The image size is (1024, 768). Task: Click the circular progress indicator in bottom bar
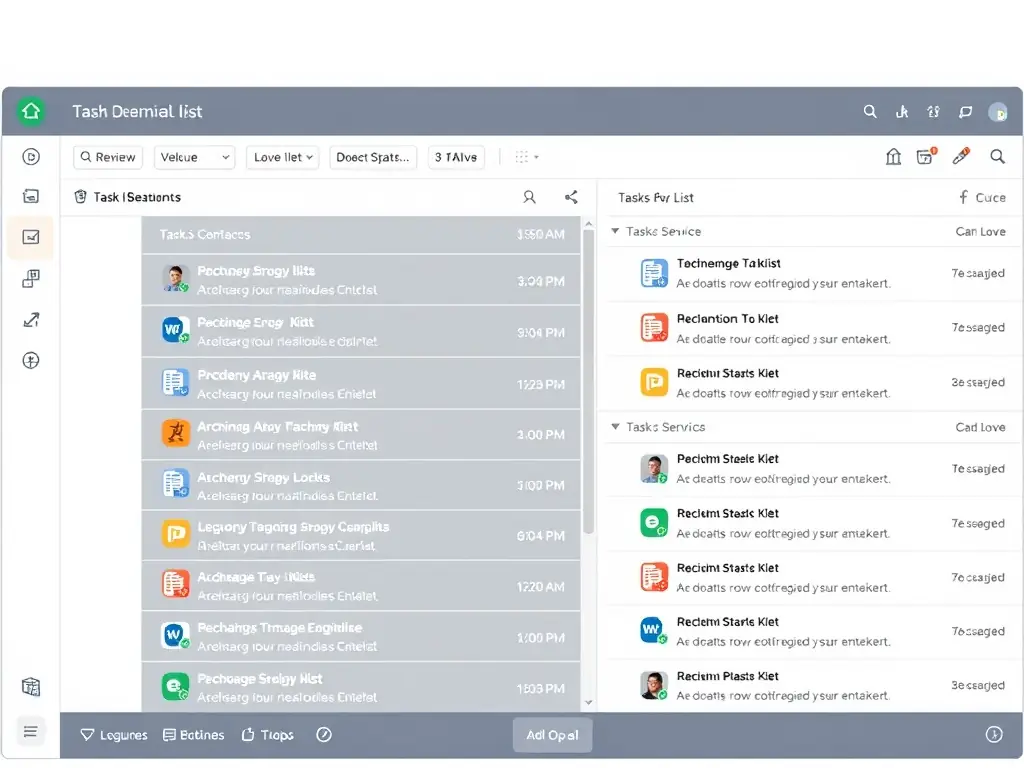324,734
